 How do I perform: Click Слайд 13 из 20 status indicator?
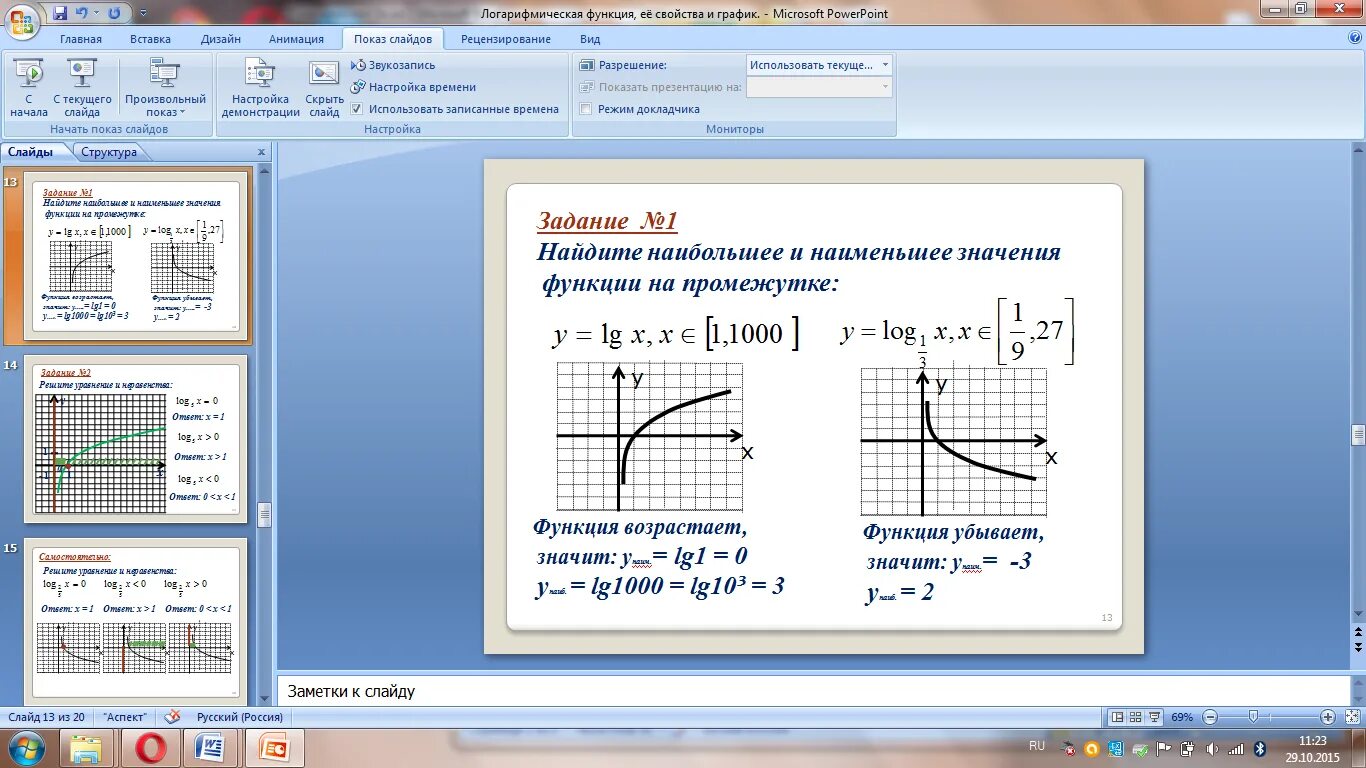(x=47, y=717)
